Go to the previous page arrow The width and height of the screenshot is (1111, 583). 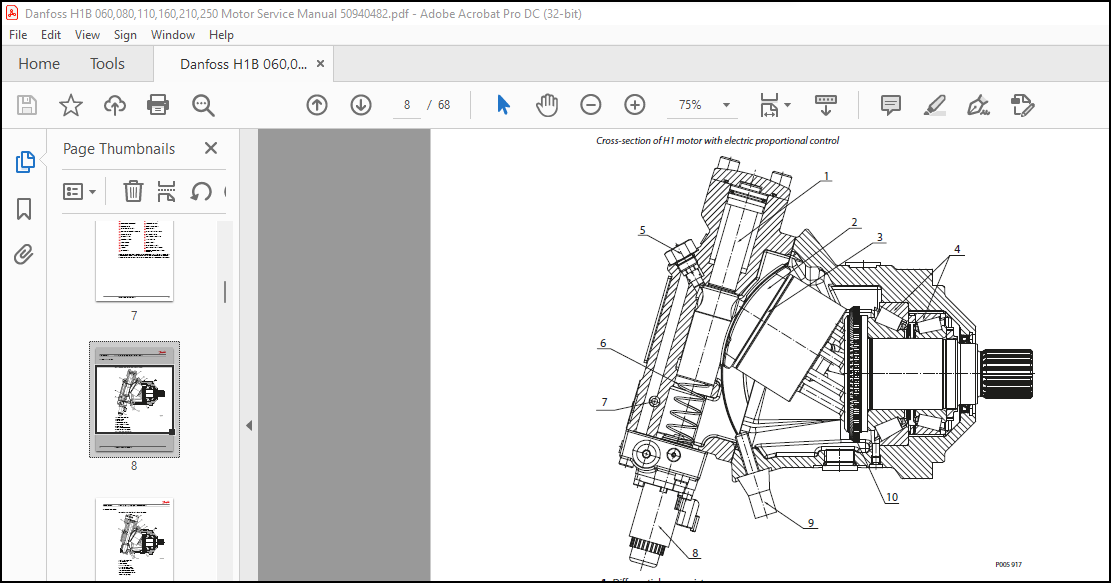click(317, 105)
